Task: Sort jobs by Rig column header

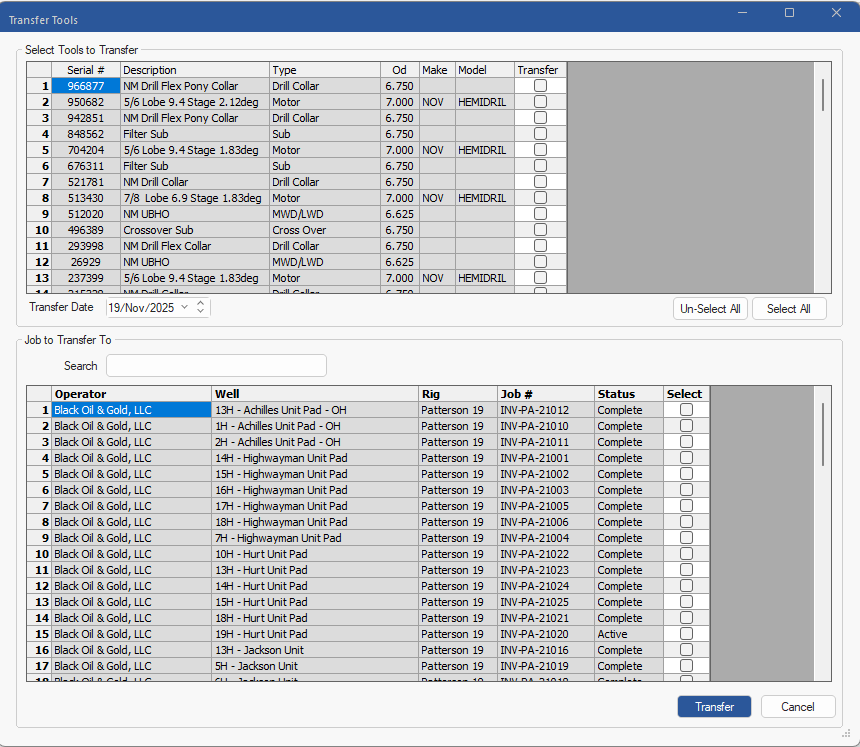Action: click(457, 394)
